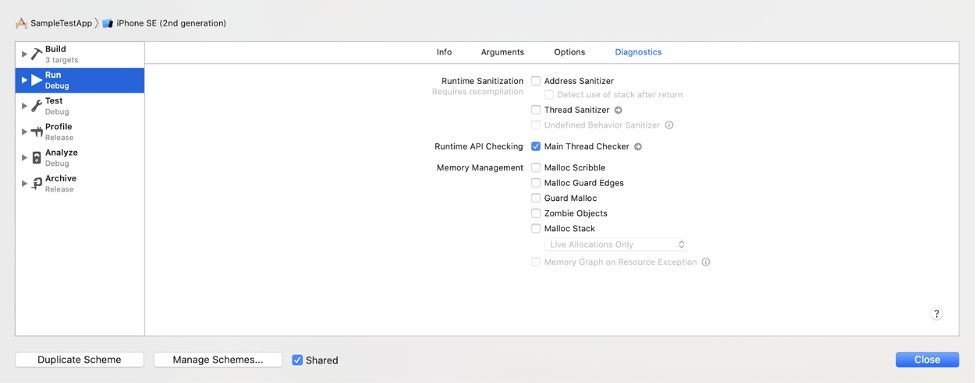This screenshot has height=383, width=977.
Task: Open the Live Allocations Only dropdown
Action: tap(616, 245)
